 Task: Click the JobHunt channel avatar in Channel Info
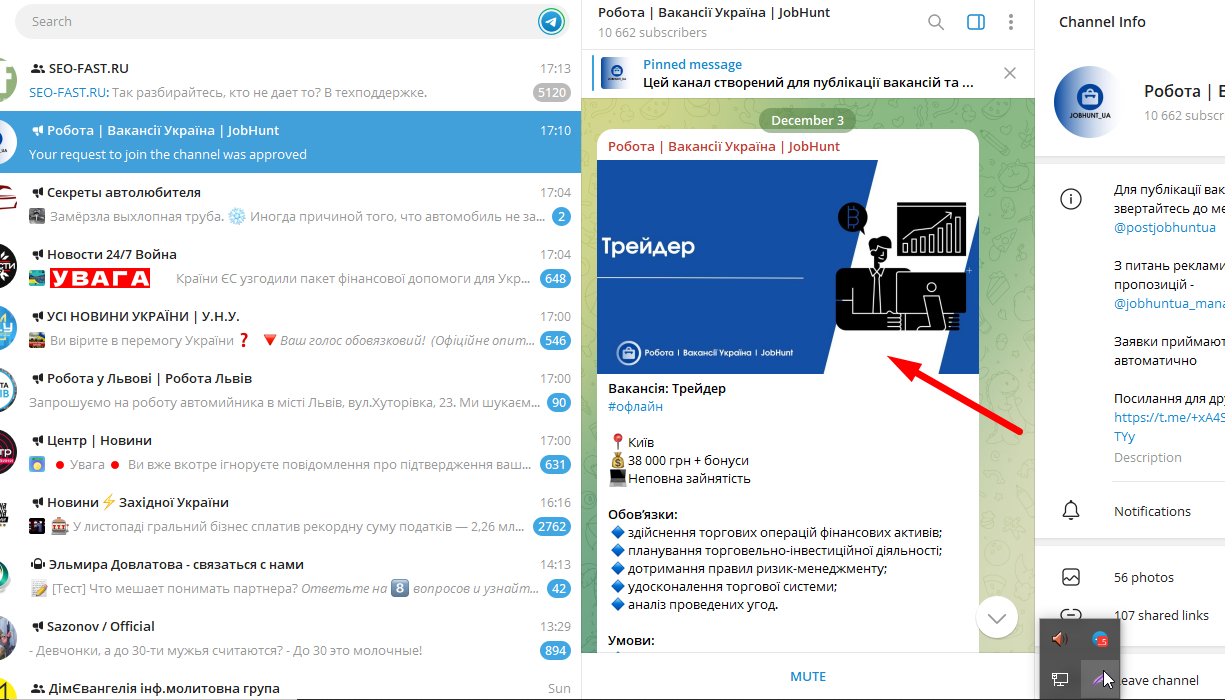click(1090, 102)
